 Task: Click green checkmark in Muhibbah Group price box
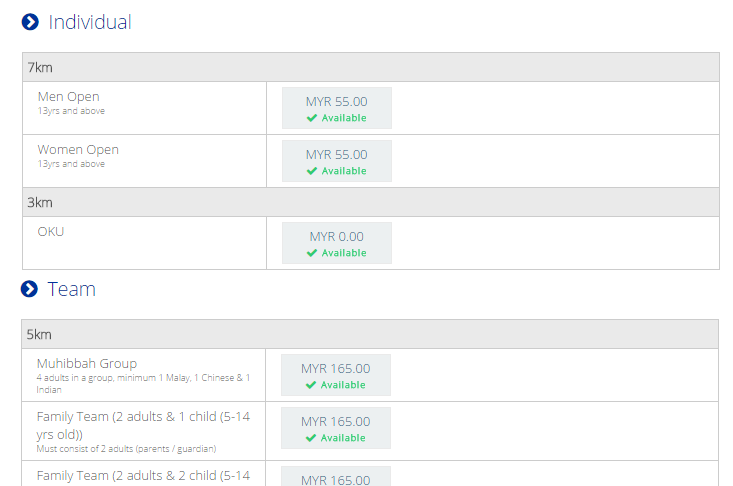click(311, 385)
